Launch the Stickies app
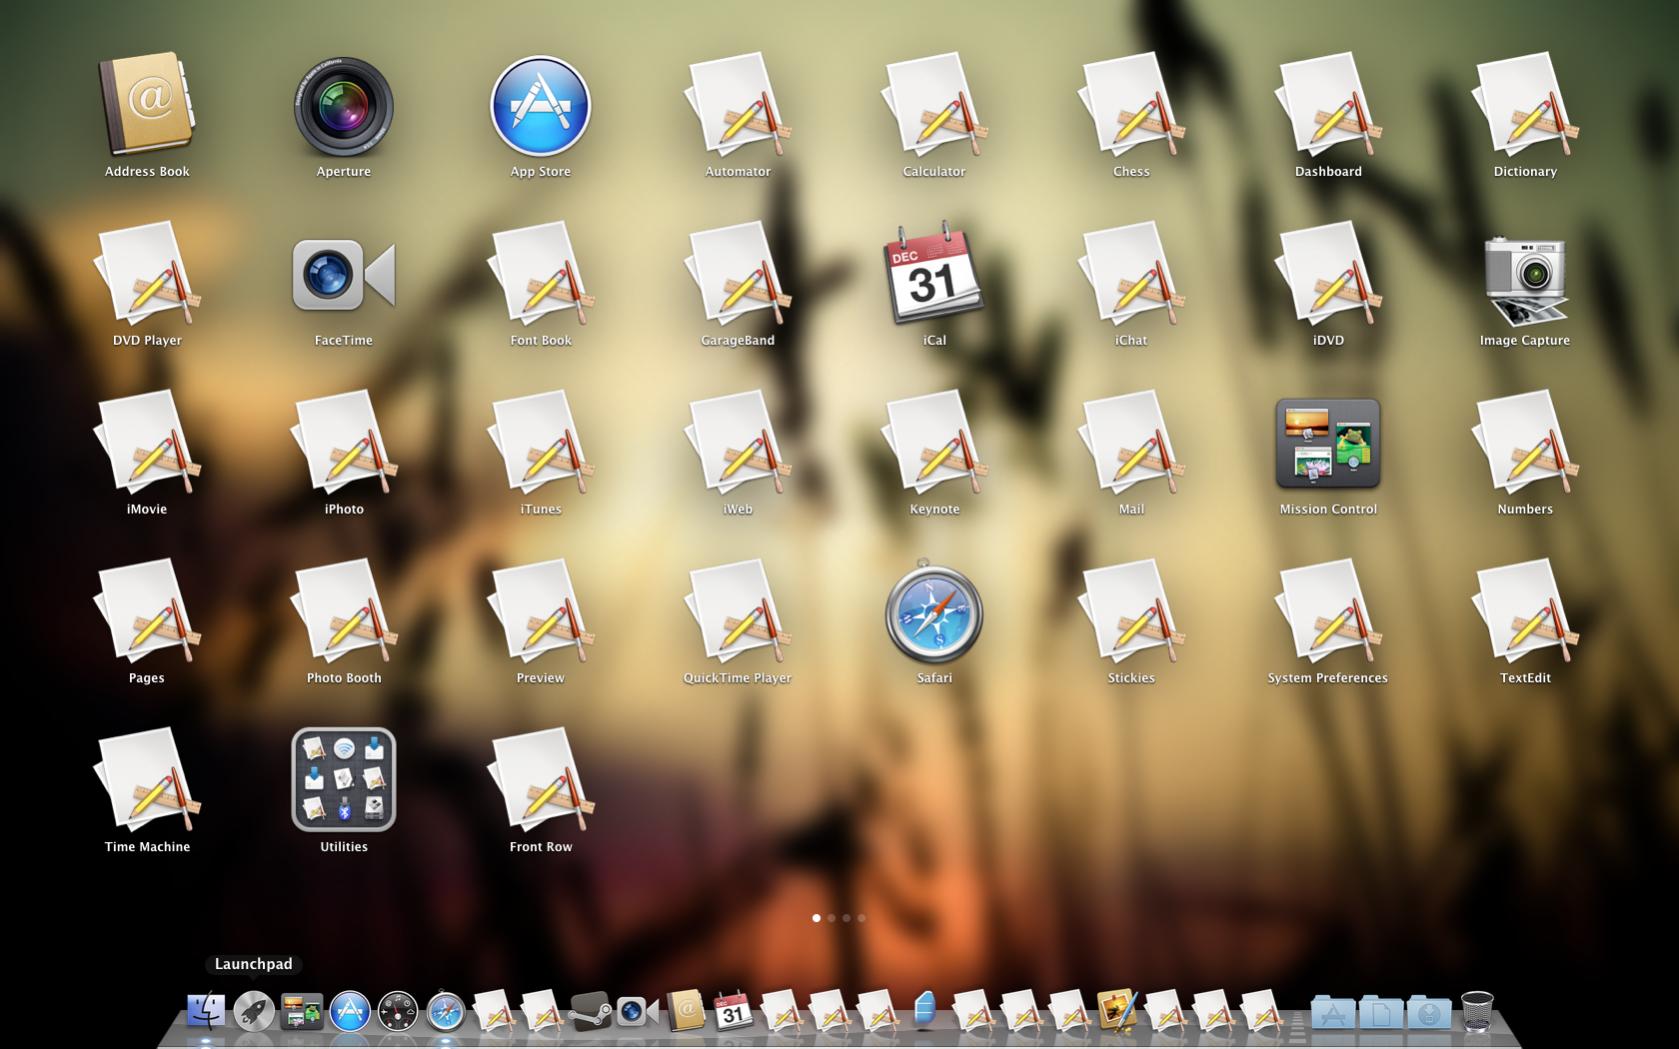Viewport: 1679px width, 1049px height. 1131,612
